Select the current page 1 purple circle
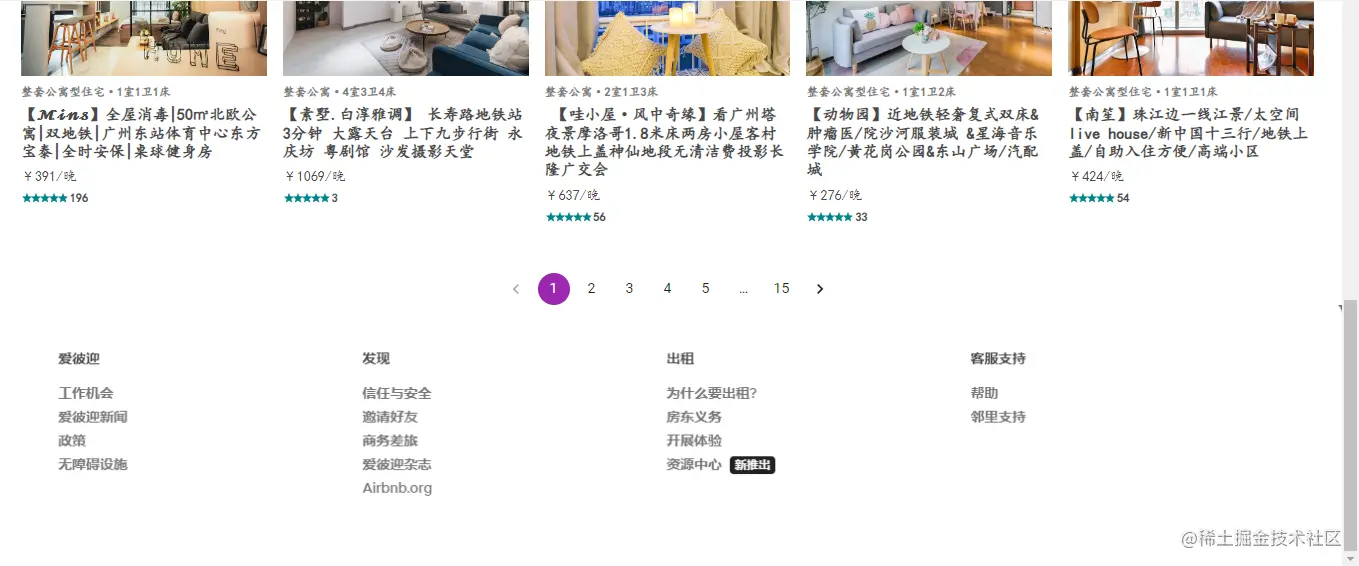 pyautogui.click(x=553, y=289)
